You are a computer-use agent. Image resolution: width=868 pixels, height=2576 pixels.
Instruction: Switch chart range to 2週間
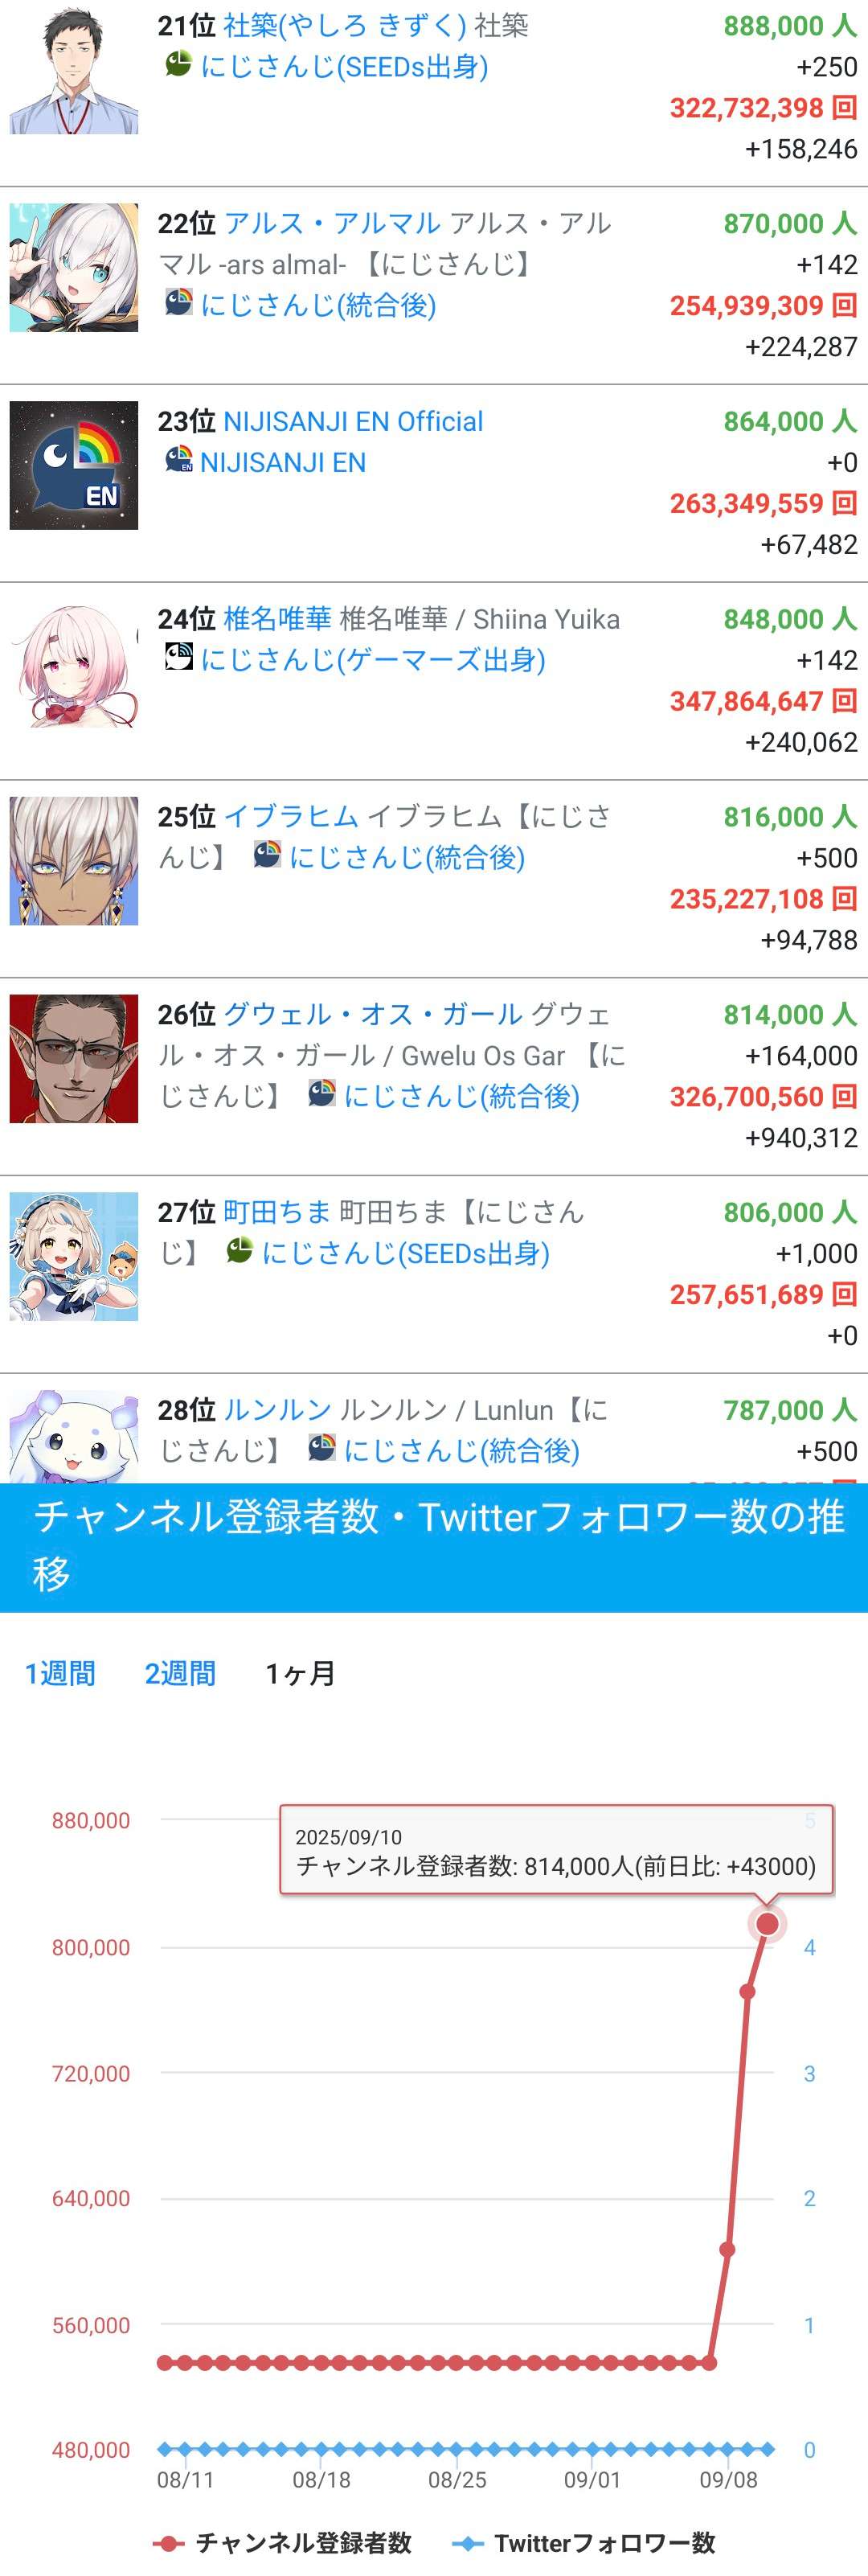180,1673
